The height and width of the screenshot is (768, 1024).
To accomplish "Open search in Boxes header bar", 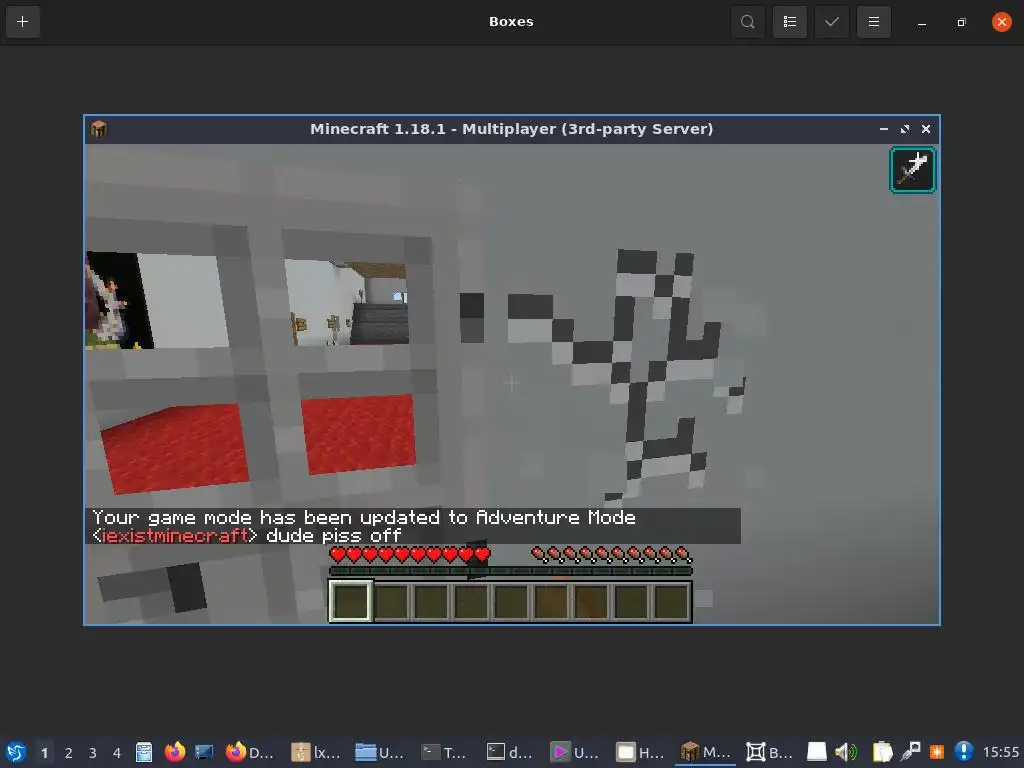I will tap(748, 22).
